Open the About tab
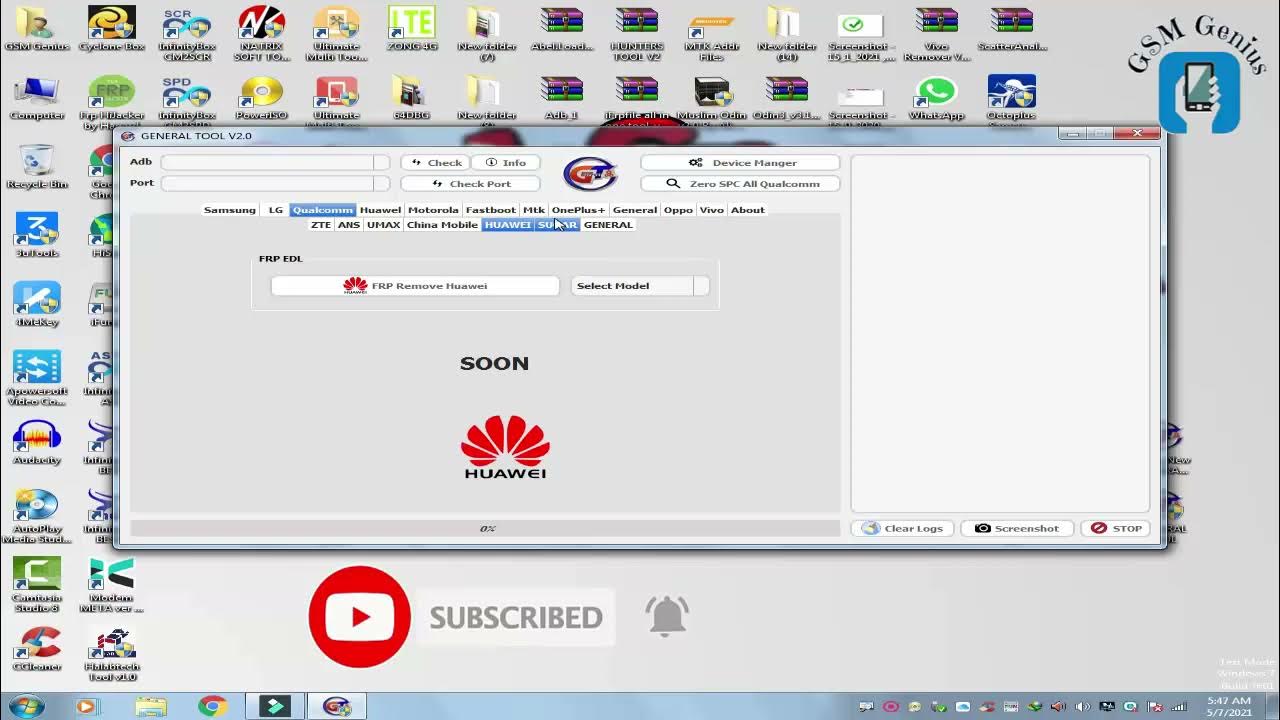The image size is (1280, 720). tap(747, 210)
